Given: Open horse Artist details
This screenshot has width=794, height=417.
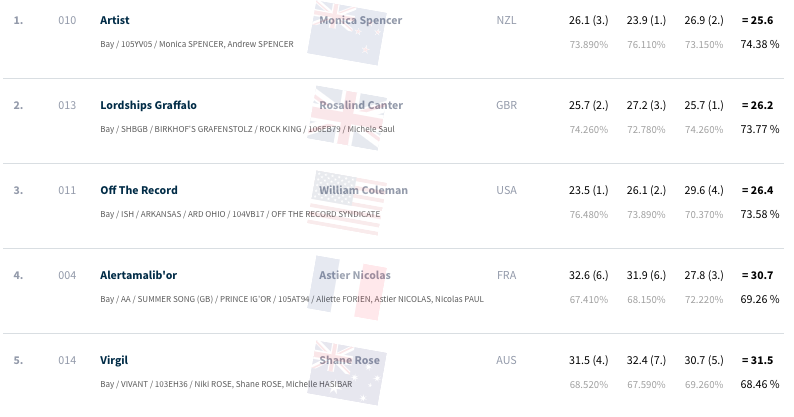Looking at the screenshot, I should (114, 20).
